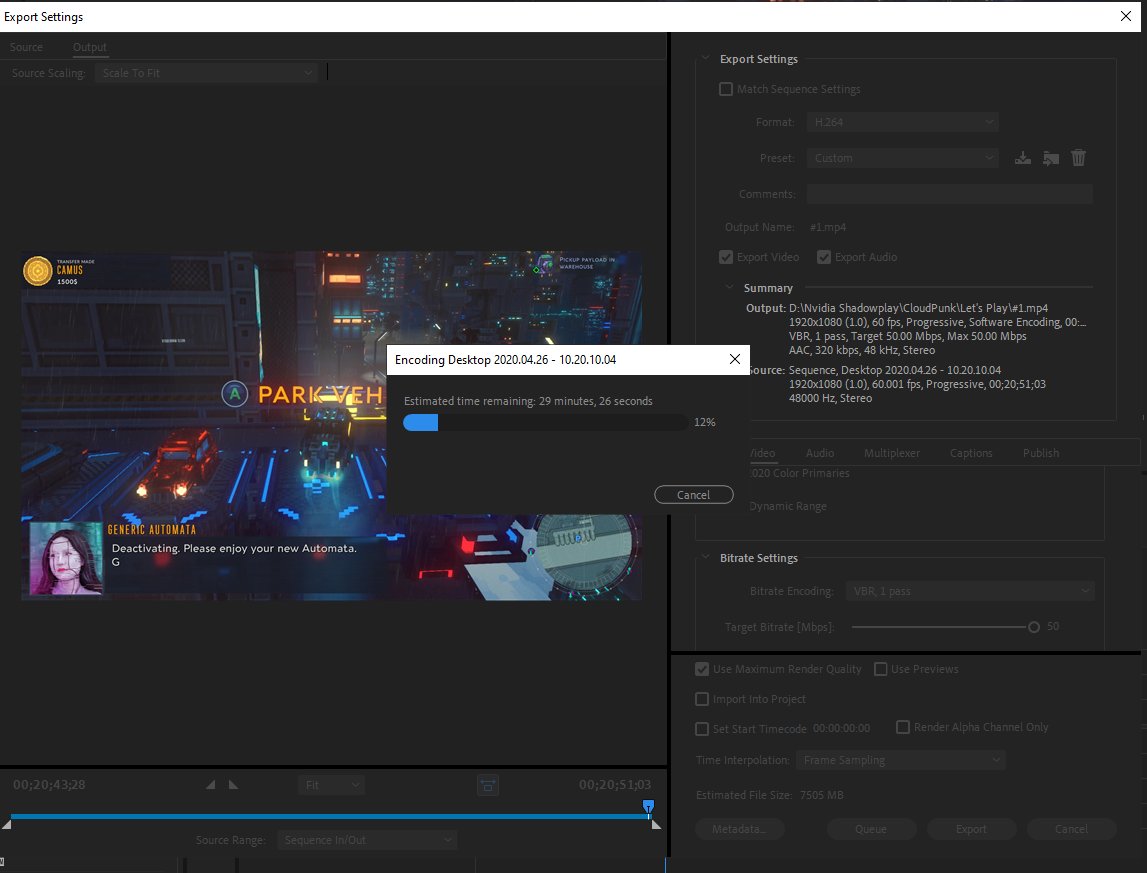Image resolution: width=1147 pixels, height=873 pixels.
Task: Close the Encoding progress dialog
Action: [734, 359]
